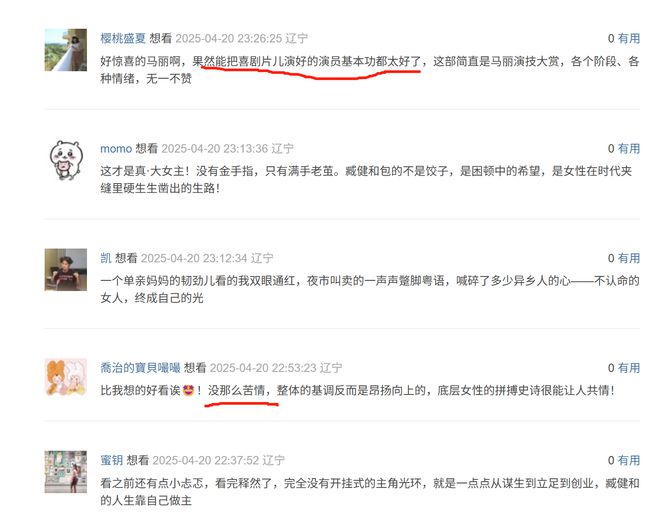Click username link 蜜钥
This screenshot has height=525, width=660.
[112, 460]
